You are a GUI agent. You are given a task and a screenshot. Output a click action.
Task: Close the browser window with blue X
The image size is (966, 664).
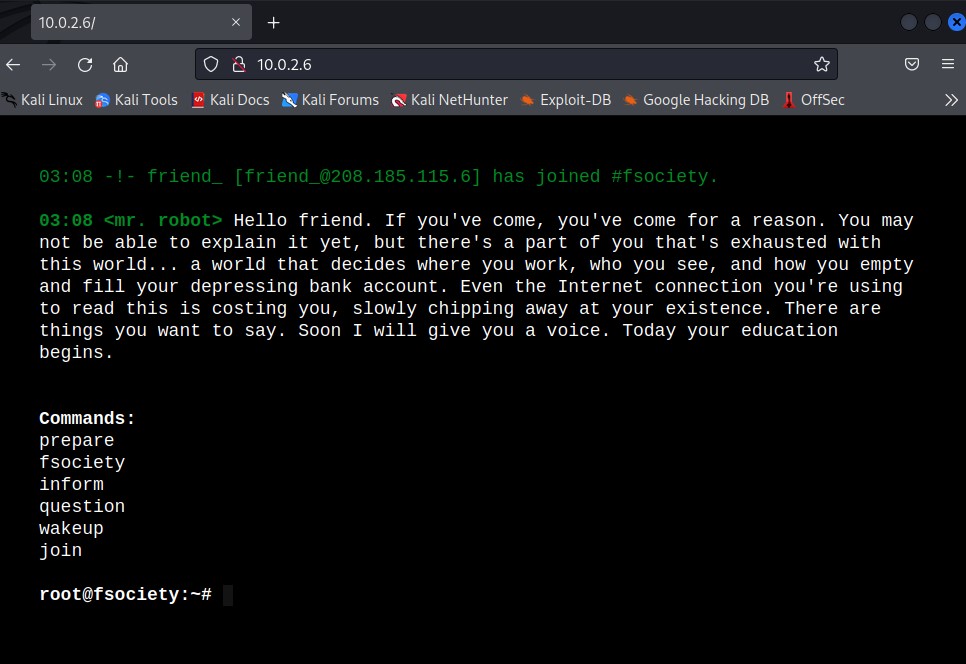click(x=956, y=22)
